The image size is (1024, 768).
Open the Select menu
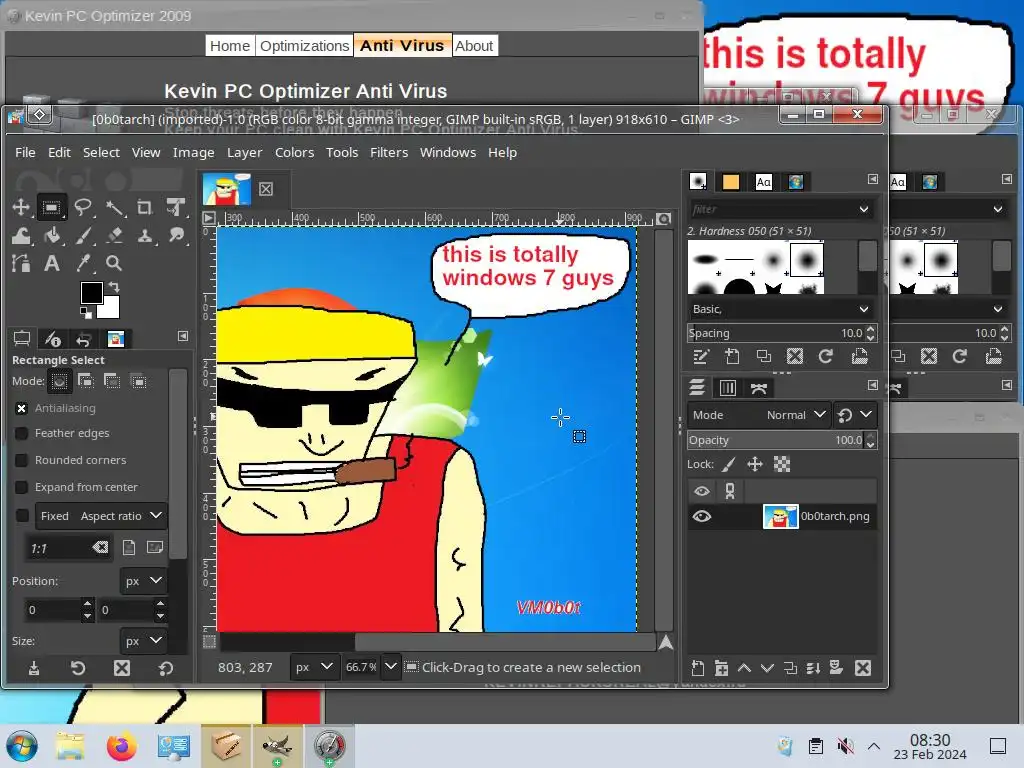pyautogui.click(x=101, y=152)
